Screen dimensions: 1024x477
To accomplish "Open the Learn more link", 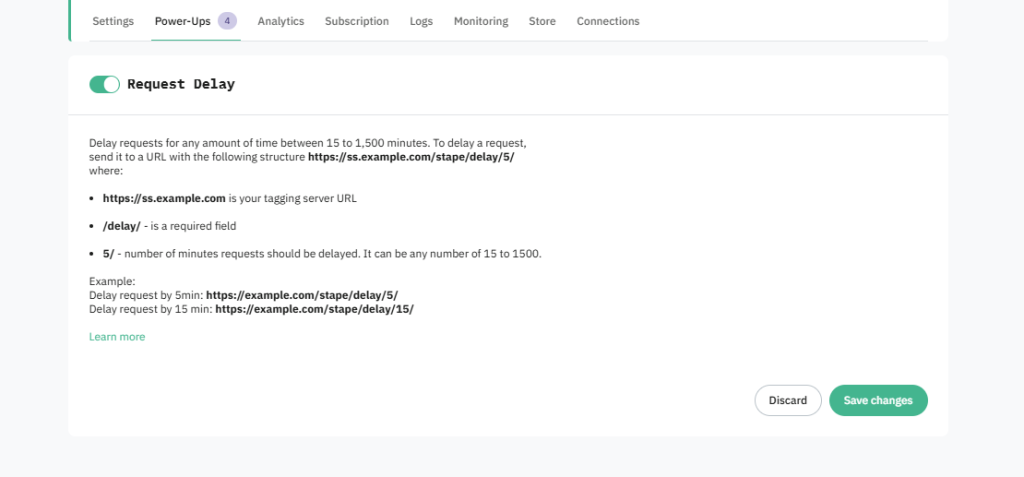I will [x=117, y=337].
